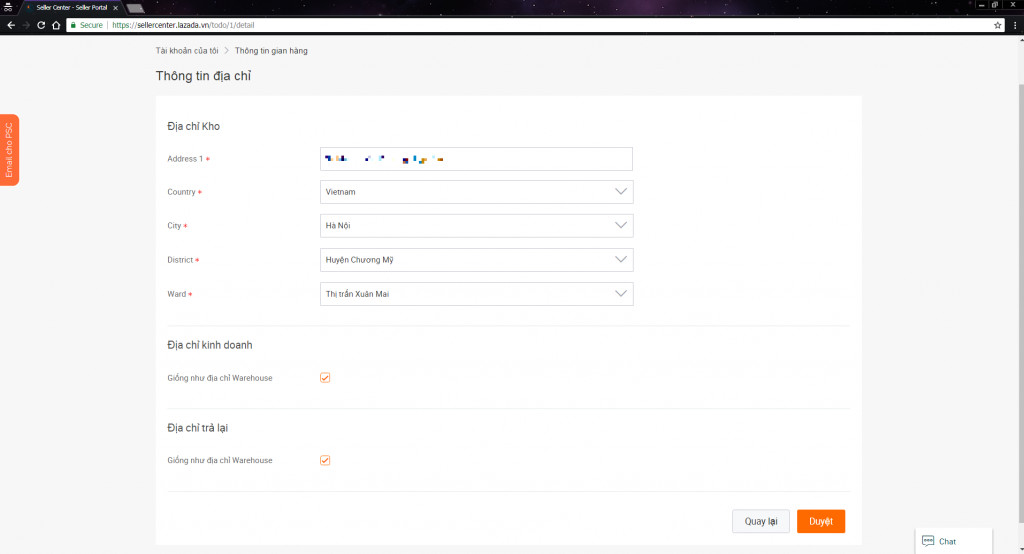Screen dimensions: 1024x554
Task: Go to the browser home page icon
Action: click(x=56, y=25)
